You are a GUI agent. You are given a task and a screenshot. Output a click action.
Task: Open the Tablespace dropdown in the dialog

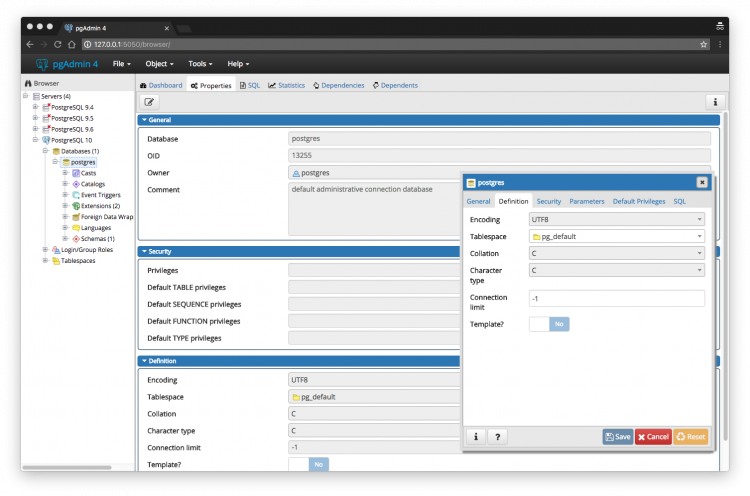617,236
